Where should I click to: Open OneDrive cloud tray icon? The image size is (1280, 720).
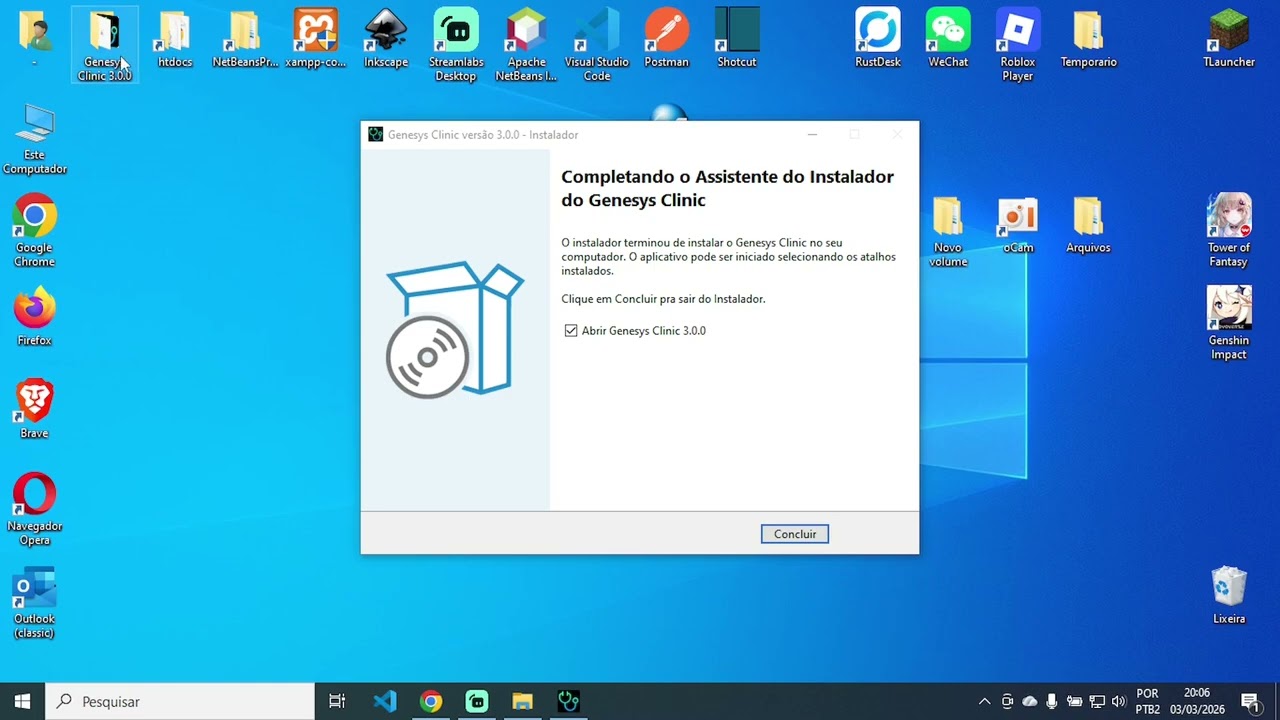tap(1030, 702)
